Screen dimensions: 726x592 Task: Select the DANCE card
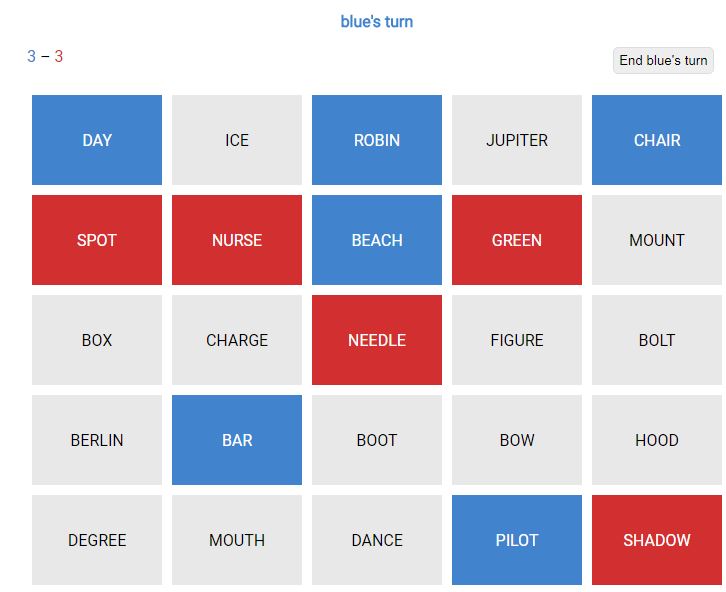click(x=377, y=540)
